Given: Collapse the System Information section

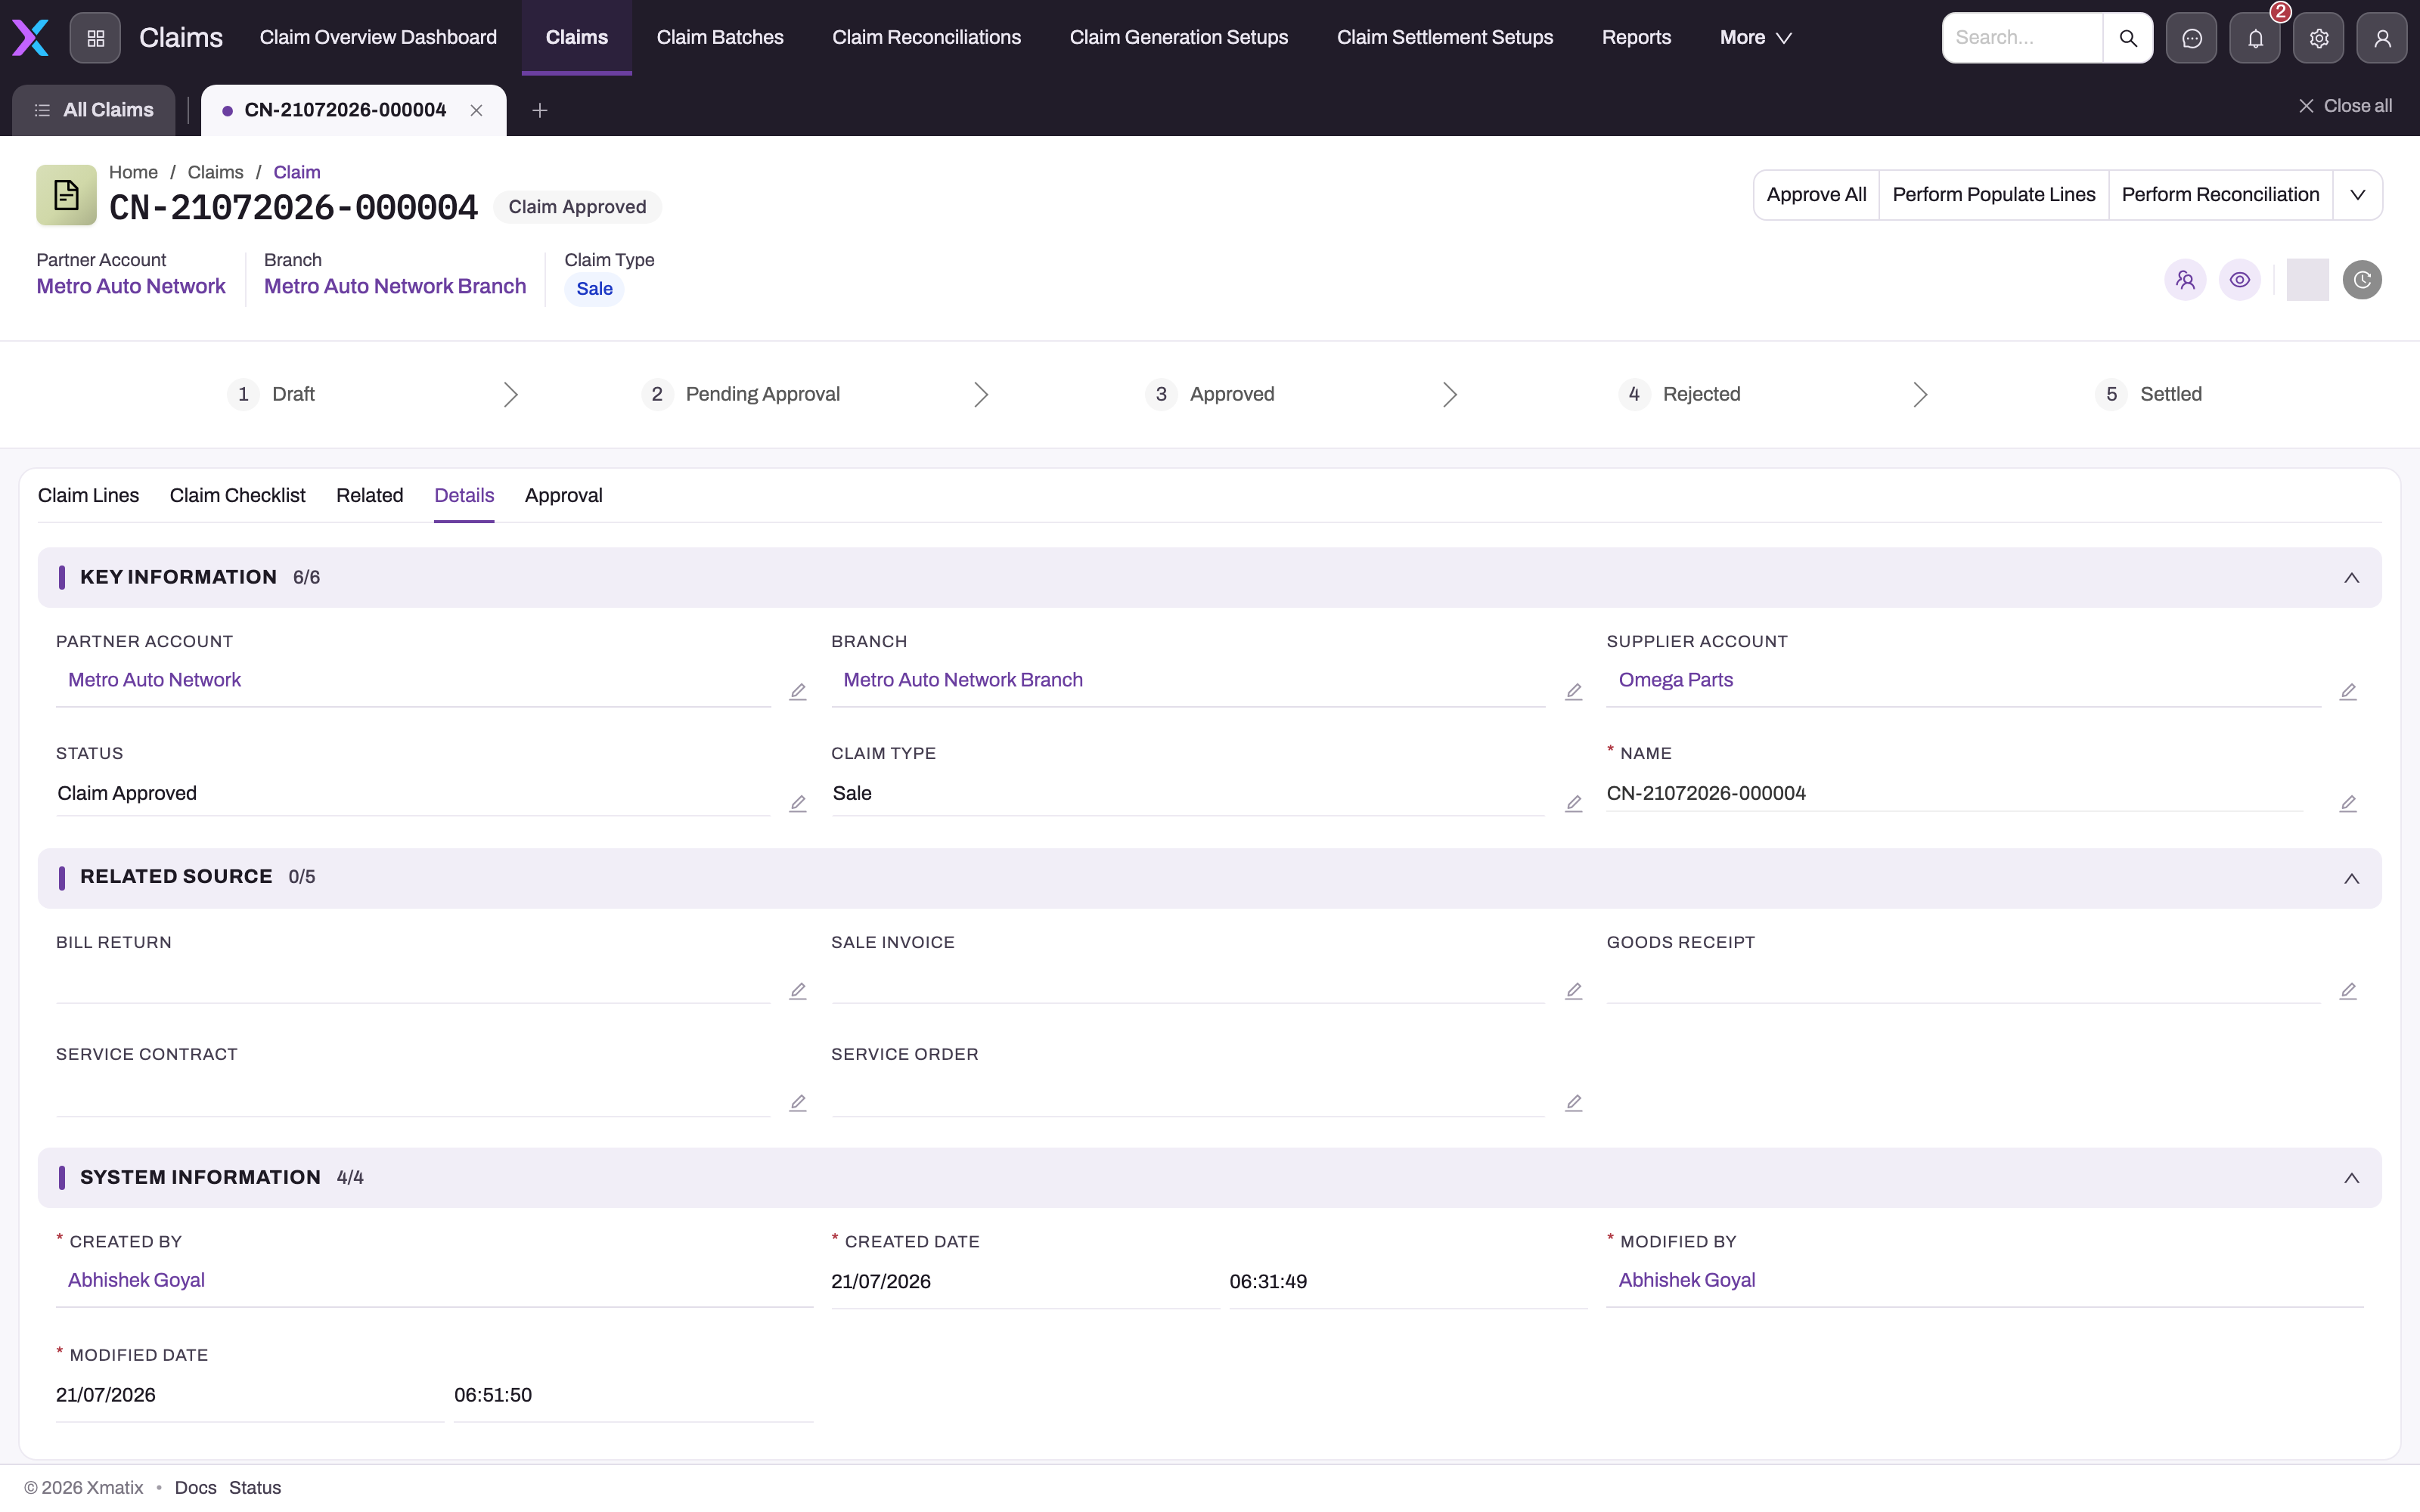Looking at the screenshot, I should point(2351,1178).
